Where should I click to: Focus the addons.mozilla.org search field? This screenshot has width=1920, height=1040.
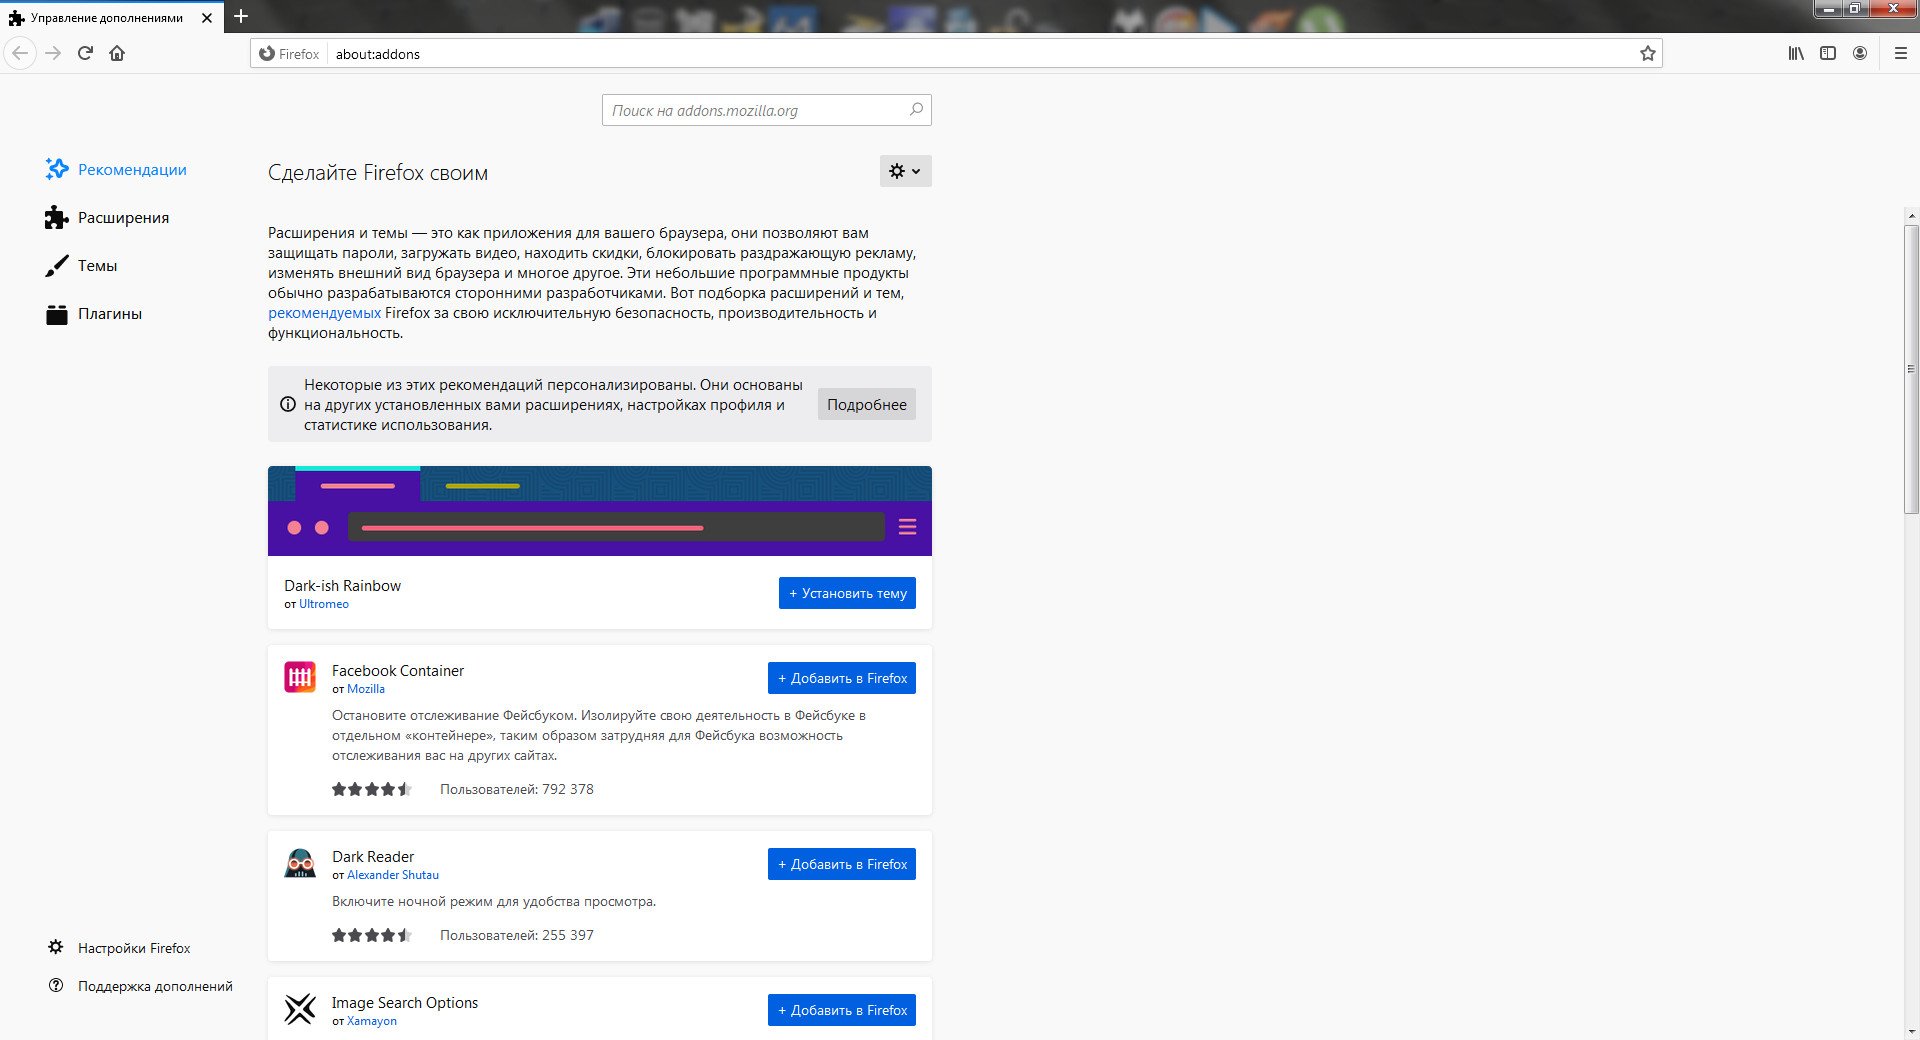pos(755,110)
